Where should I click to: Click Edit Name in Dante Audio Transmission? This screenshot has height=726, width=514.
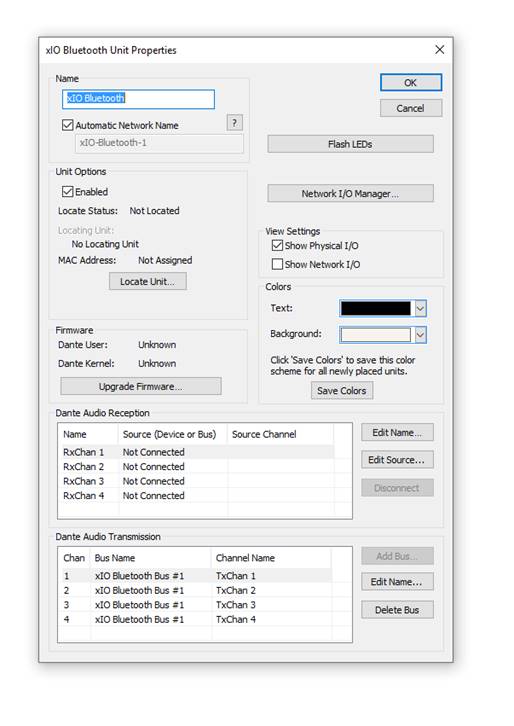click(397, 582)
